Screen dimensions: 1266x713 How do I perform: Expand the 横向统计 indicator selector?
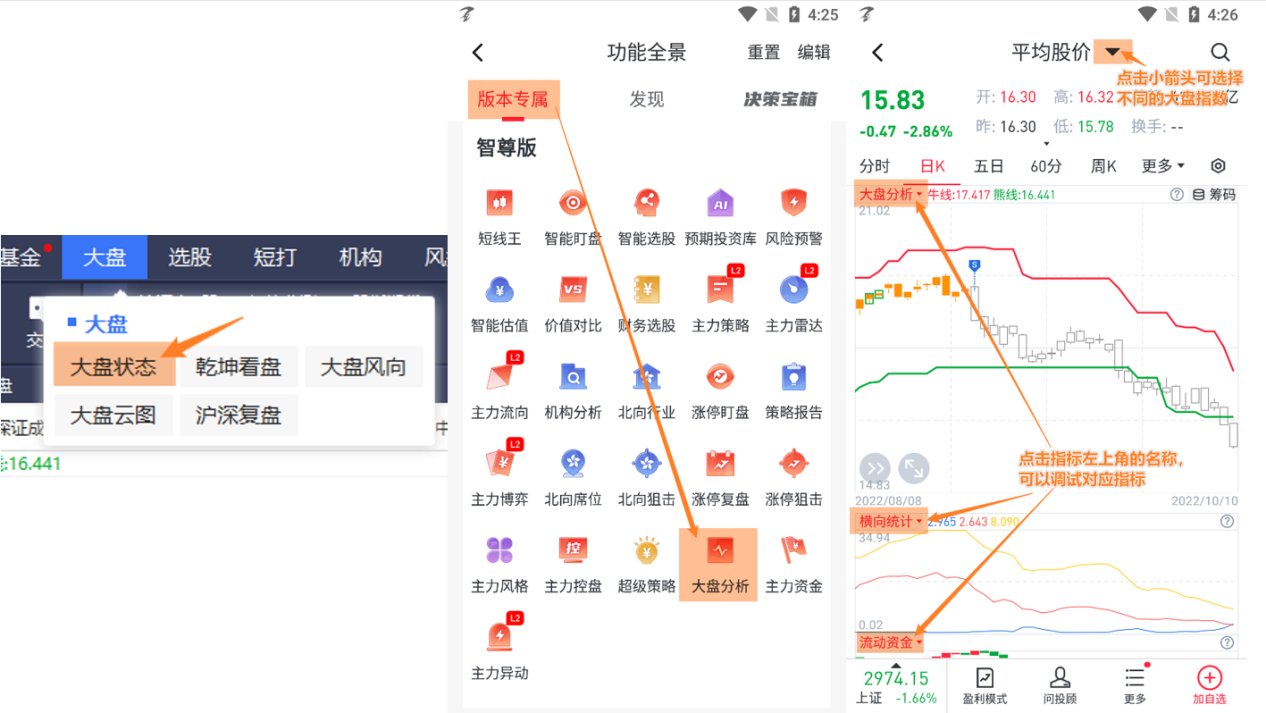[x=890, y=521]
